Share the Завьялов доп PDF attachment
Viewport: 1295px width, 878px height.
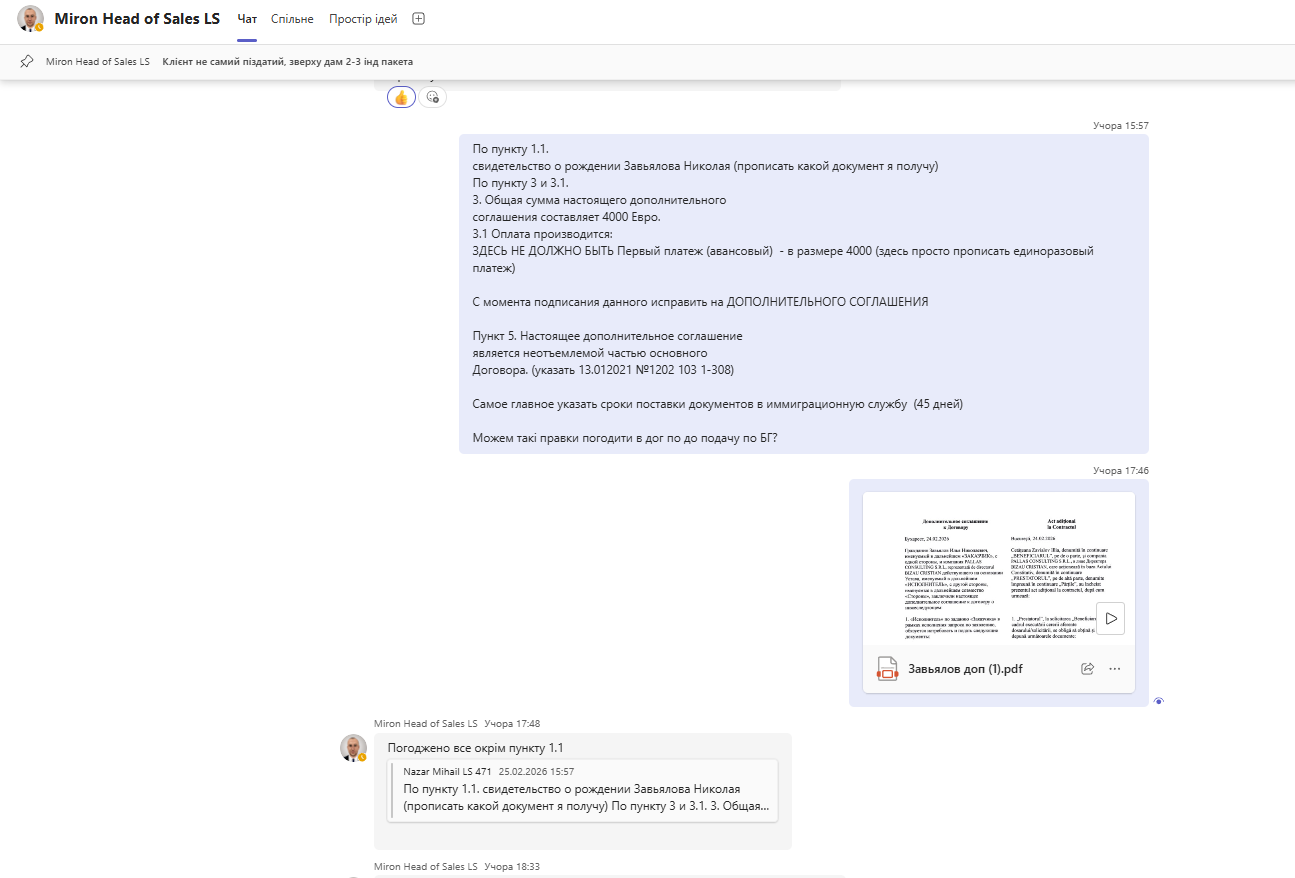click(1087, 669)
